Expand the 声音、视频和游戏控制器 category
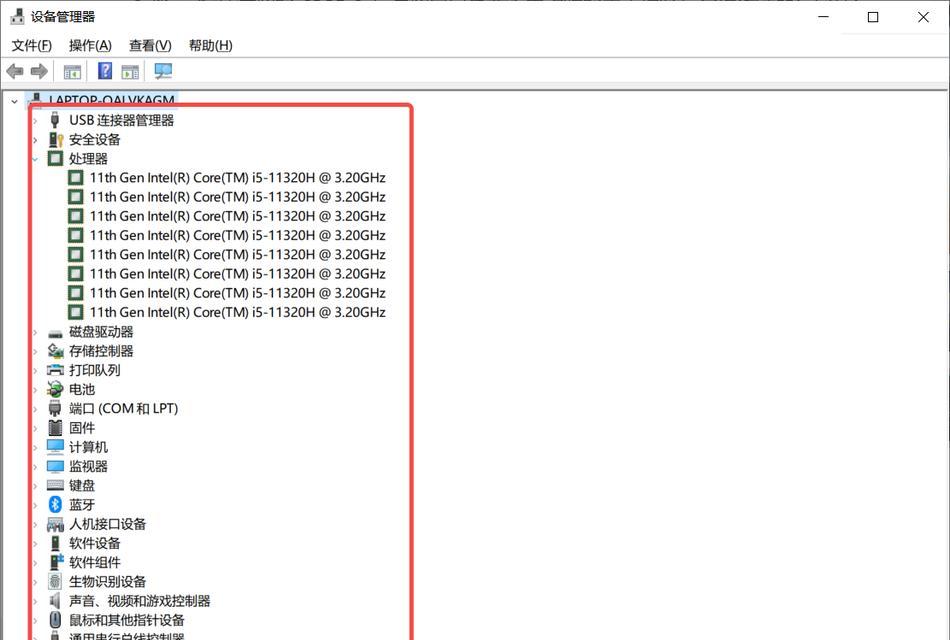Screen dimensions: 950x640 [35, 601]
